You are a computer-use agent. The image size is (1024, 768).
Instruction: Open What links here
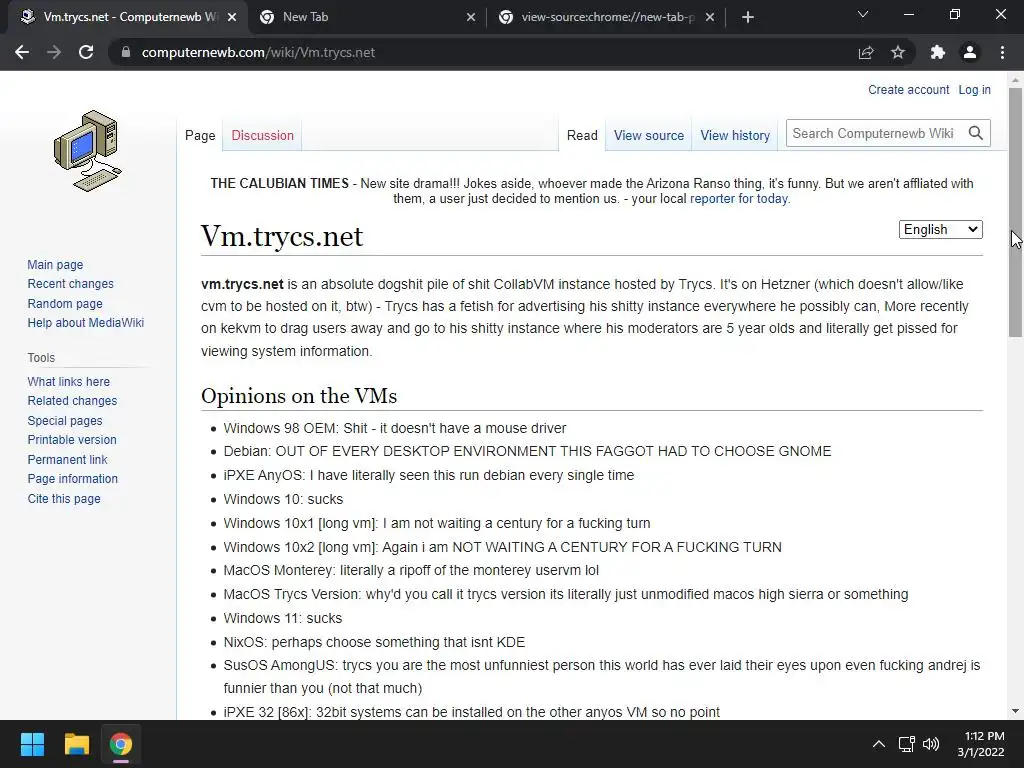69,381
